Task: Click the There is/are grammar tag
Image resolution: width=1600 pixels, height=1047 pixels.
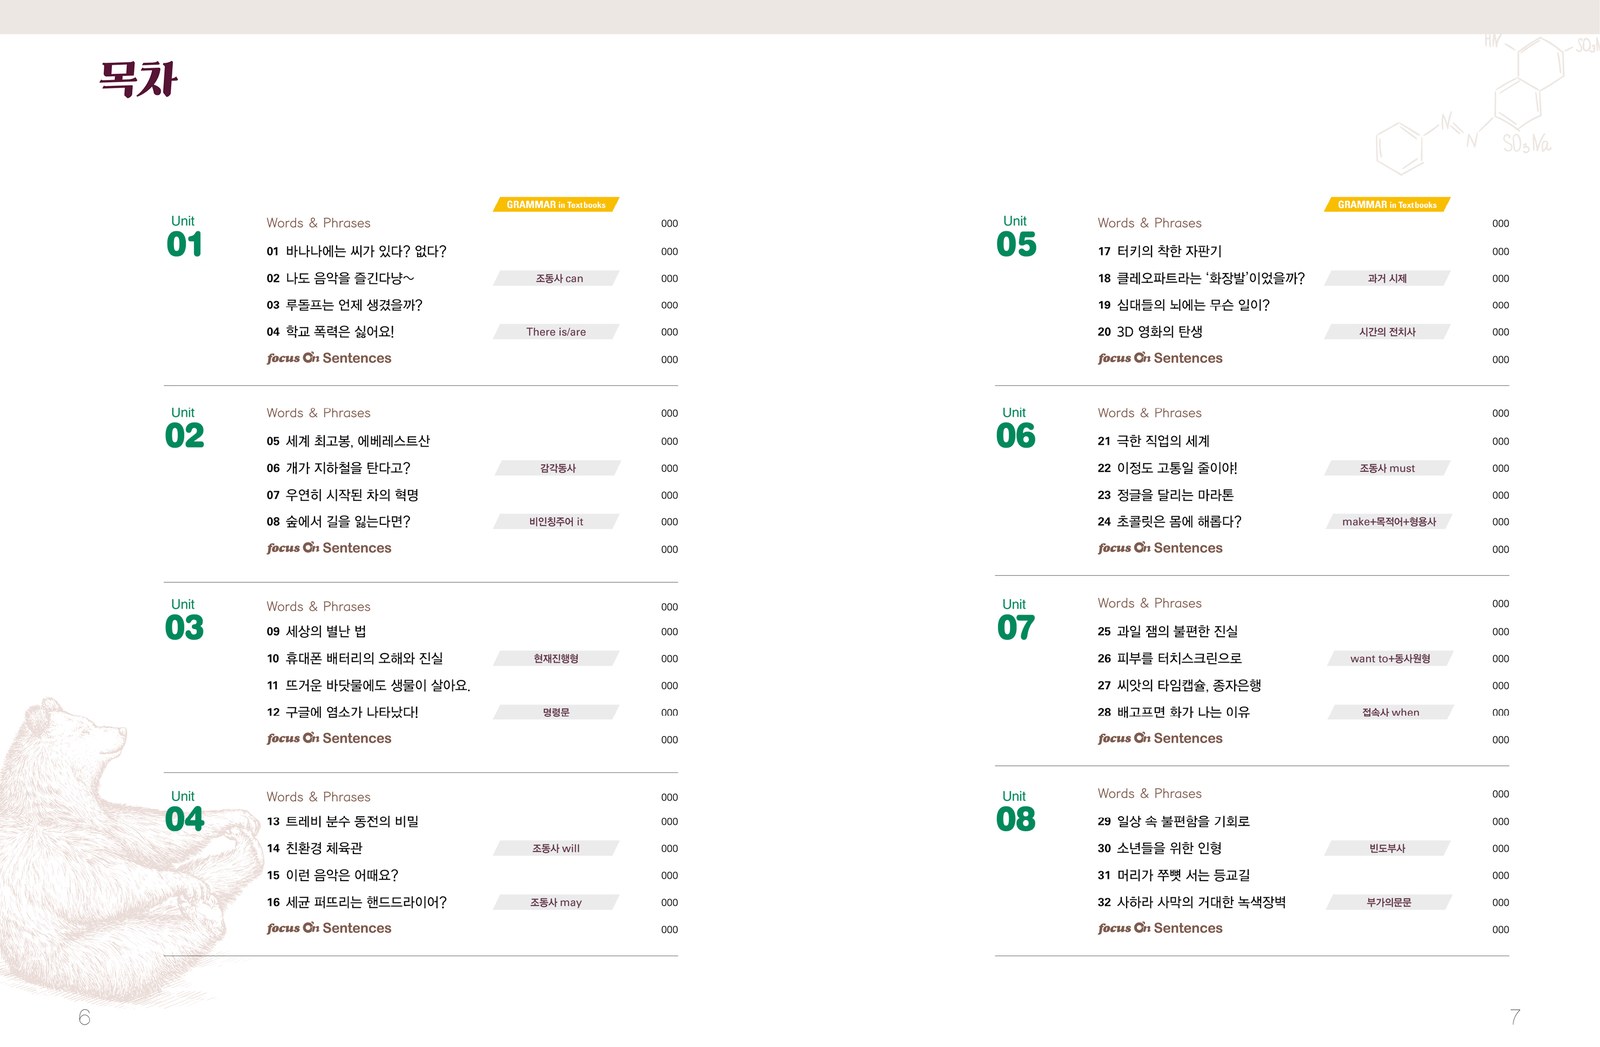Action: click(557, 331)
